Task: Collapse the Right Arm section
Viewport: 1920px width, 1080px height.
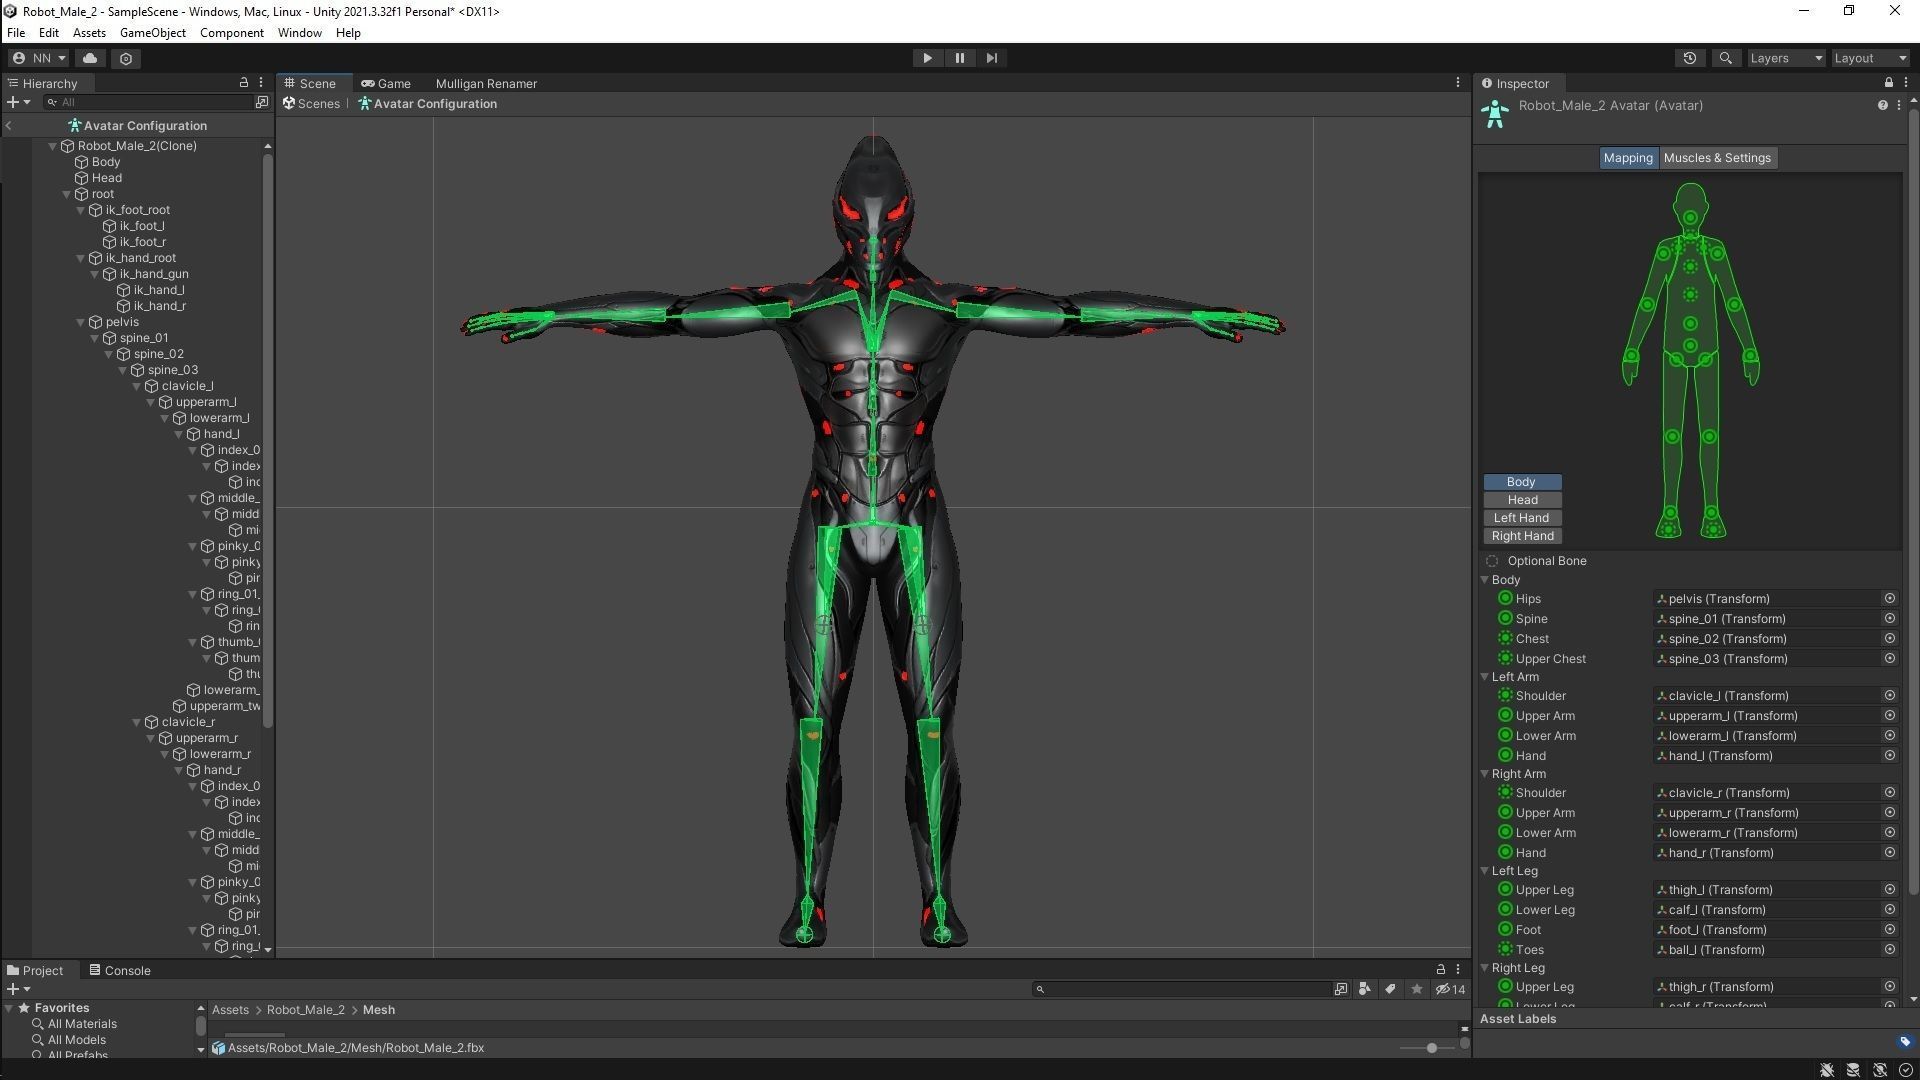Action: click(1485, 774)
